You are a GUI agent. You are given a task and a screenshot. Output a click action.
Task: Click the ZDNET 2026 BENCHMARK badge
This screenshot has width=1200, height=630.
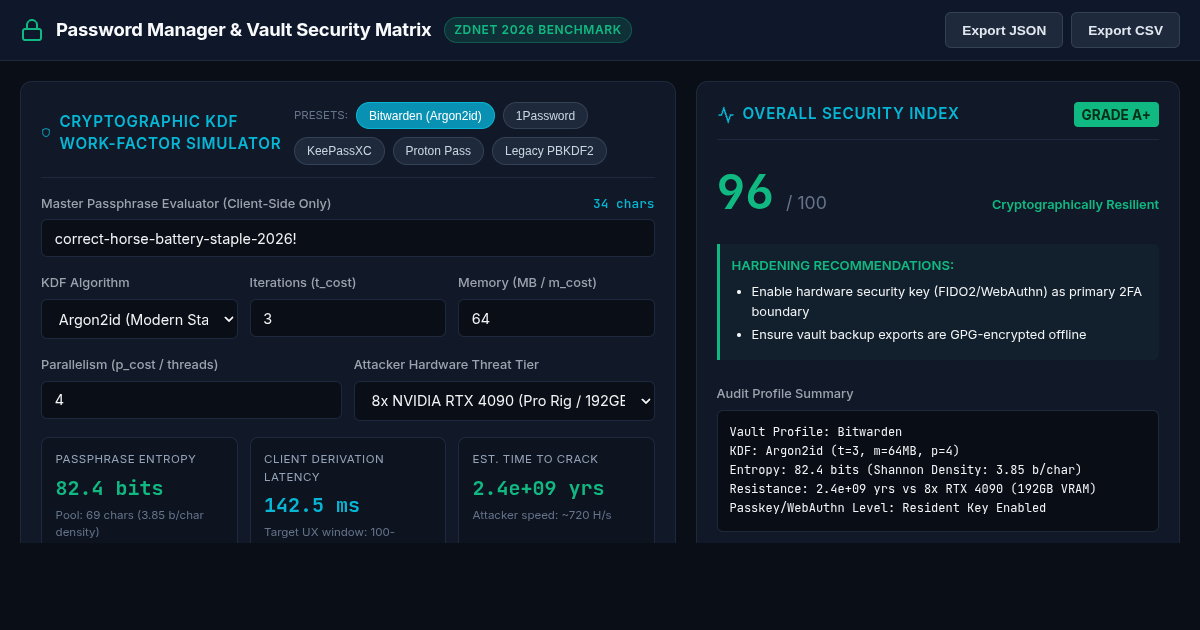pyautogui.click(x=538, y=30)
